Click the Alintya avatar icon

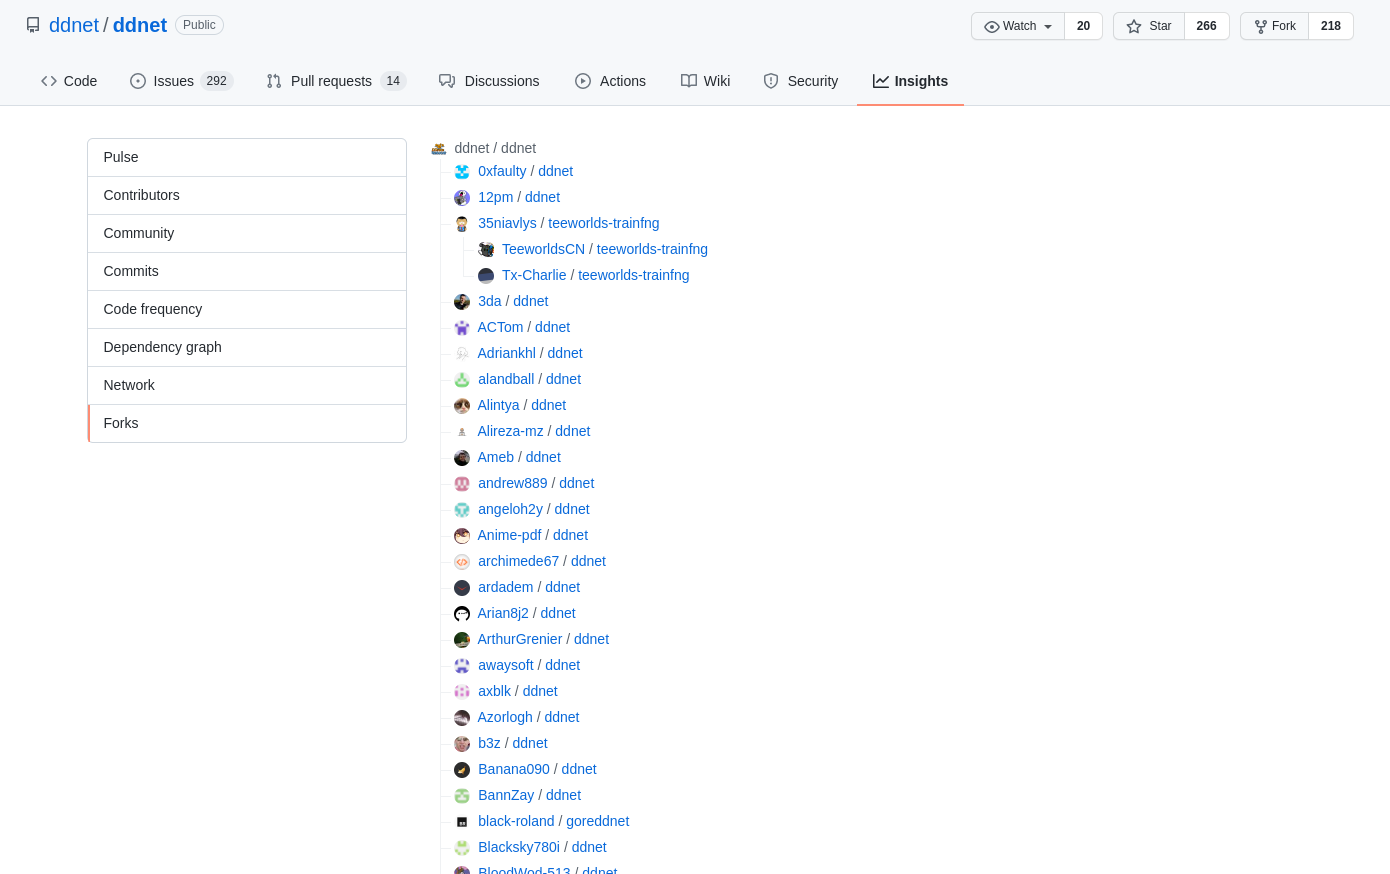click(x=462, y=406)
